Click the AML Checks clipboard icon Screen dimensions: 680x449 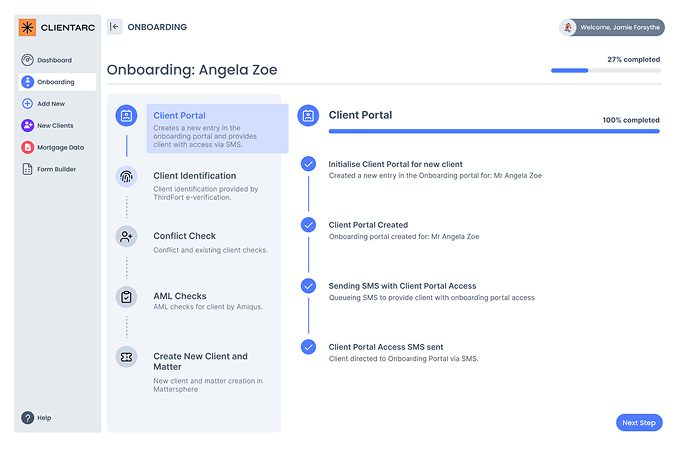(x=126, y=297)
